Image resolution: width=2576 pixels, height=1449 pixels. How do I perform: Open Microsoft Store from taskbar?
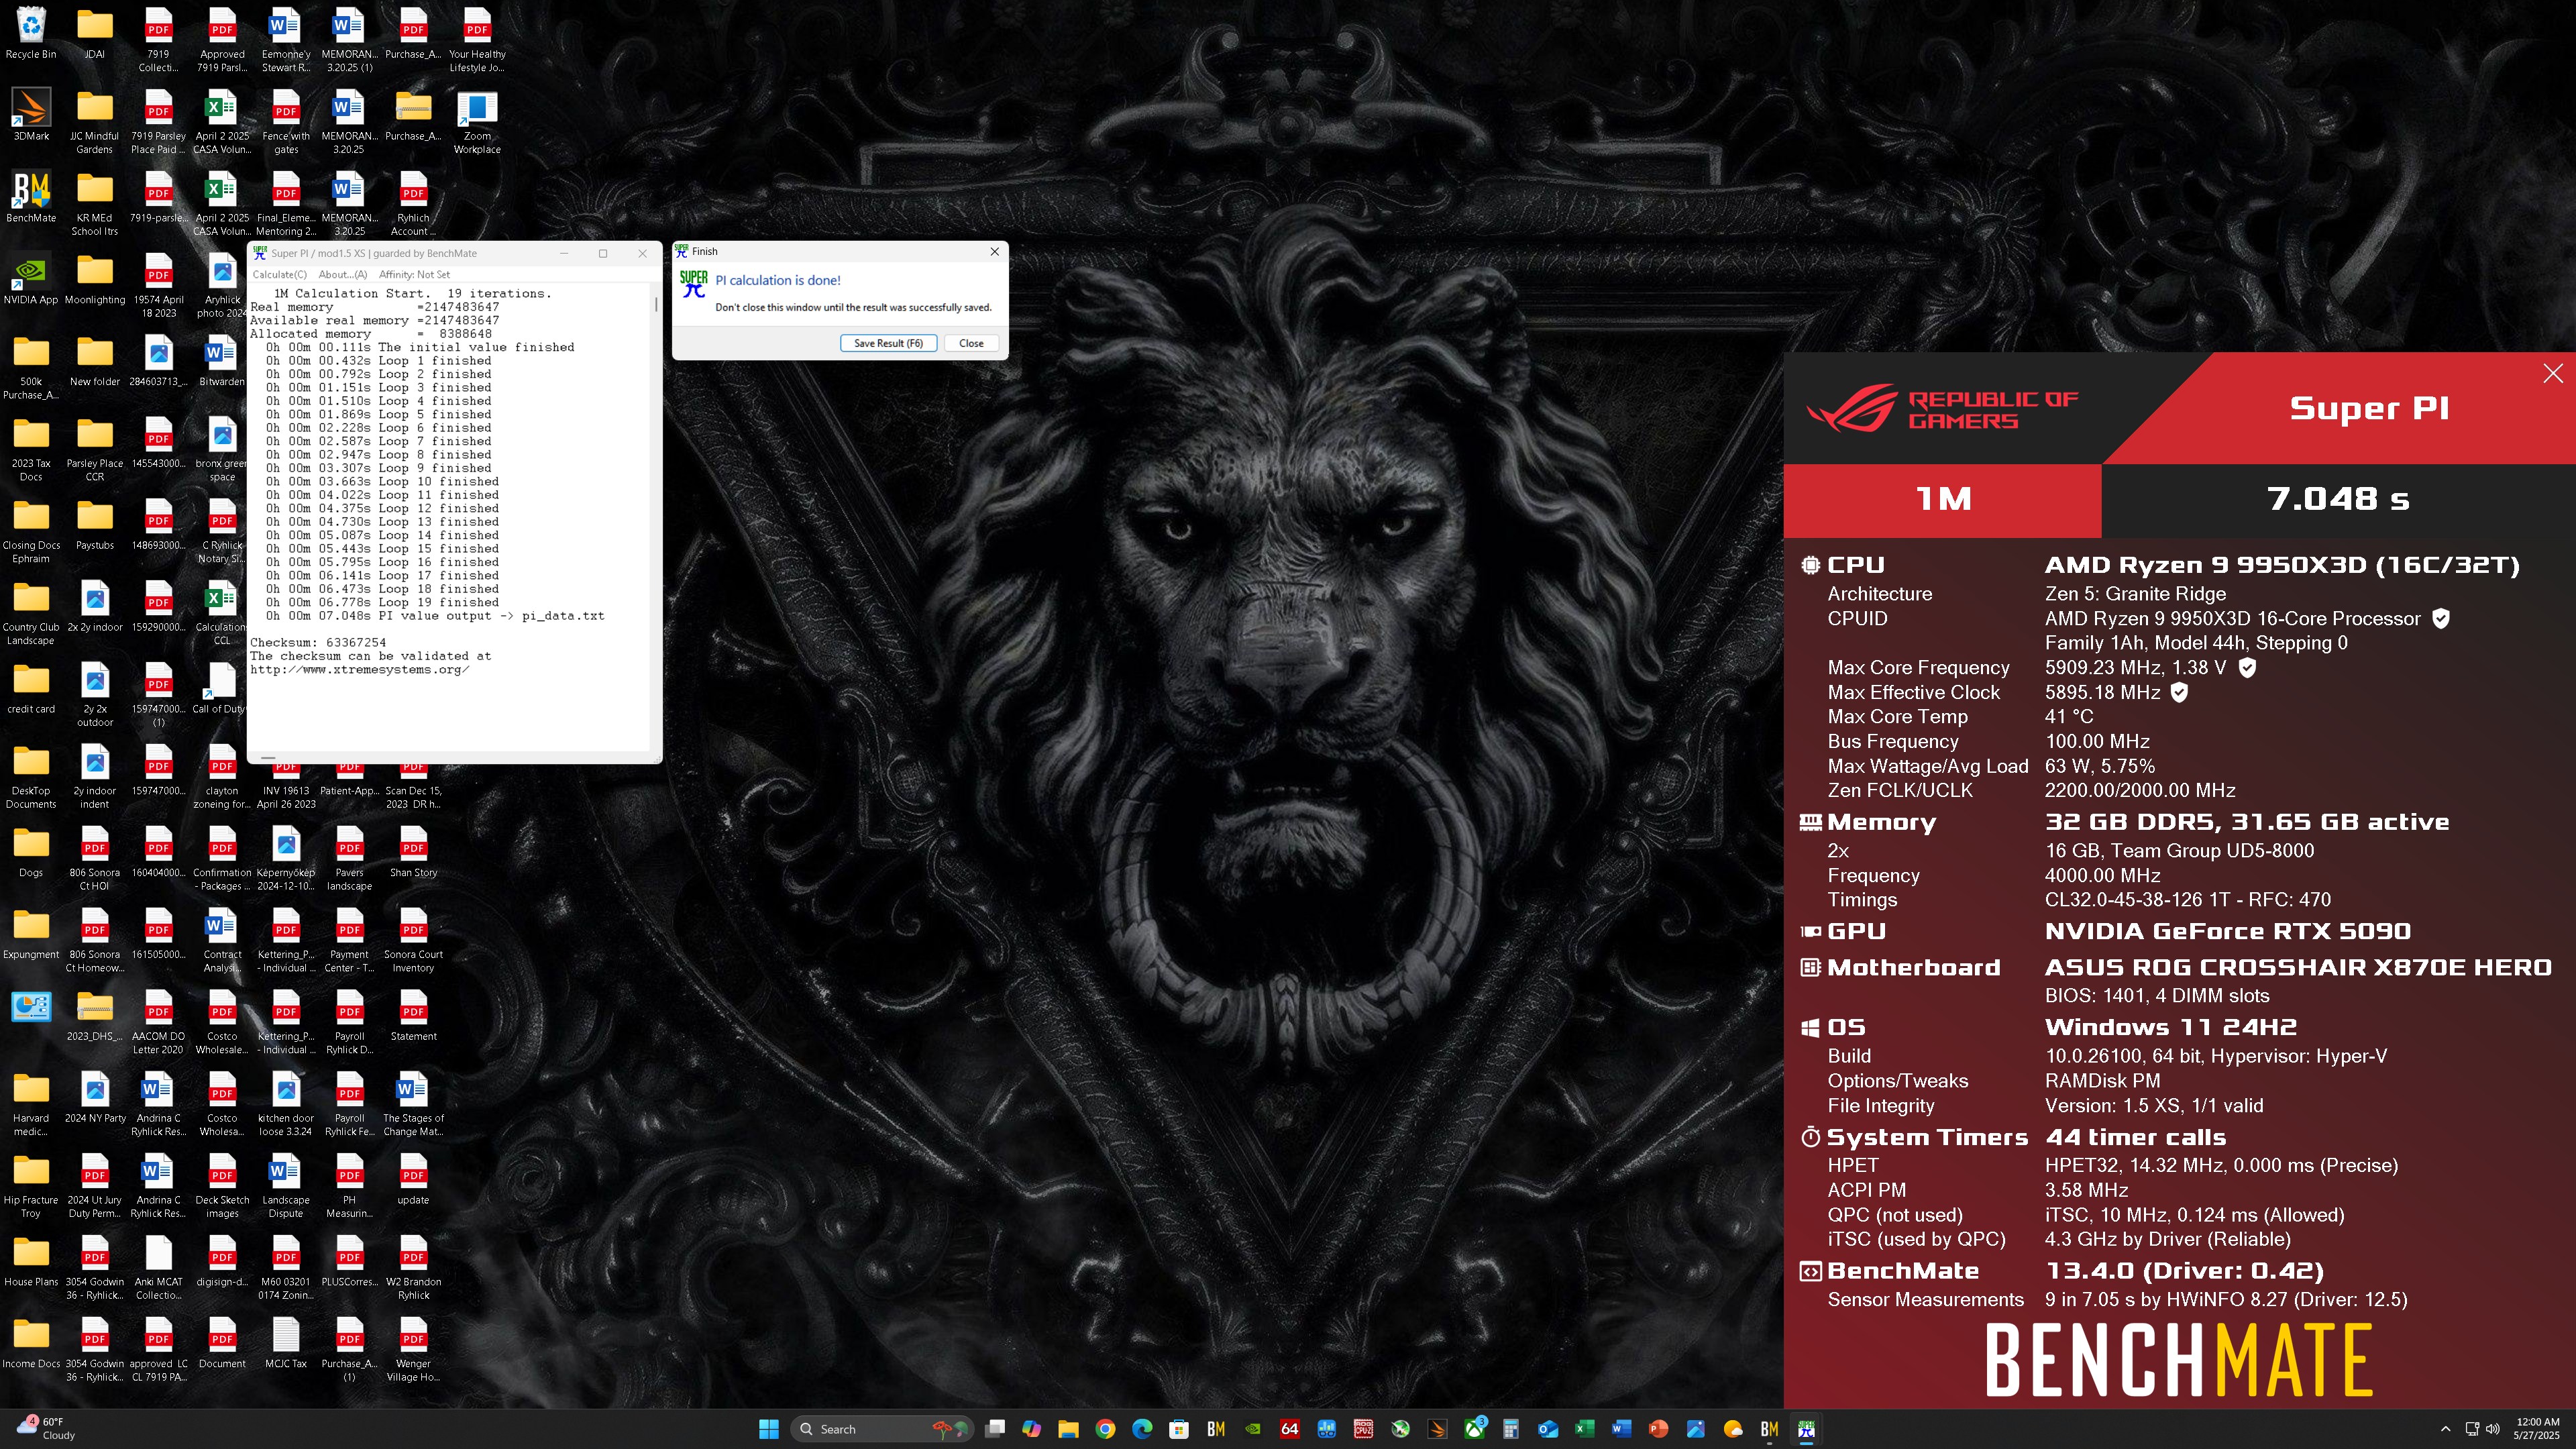pyautogui.click(x=1179, y=1429)
